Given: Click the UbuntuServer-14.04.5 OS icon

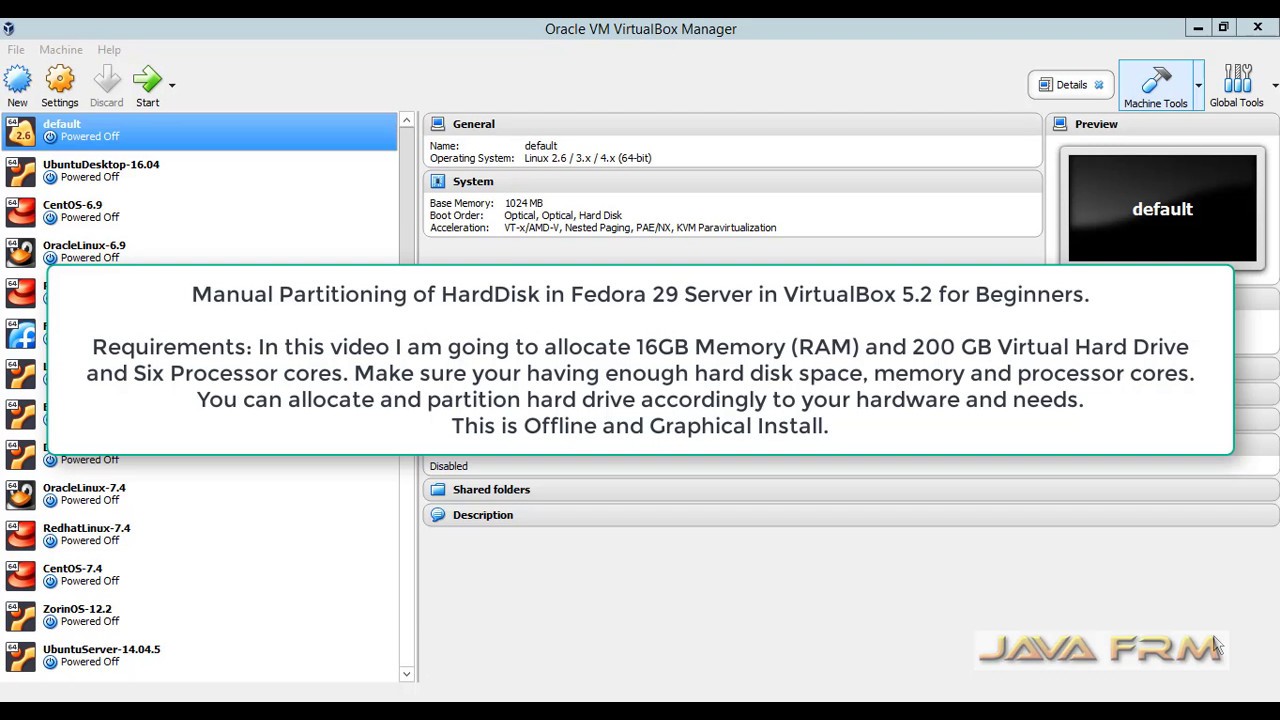Looking at the screenshot, I should 20,655.
